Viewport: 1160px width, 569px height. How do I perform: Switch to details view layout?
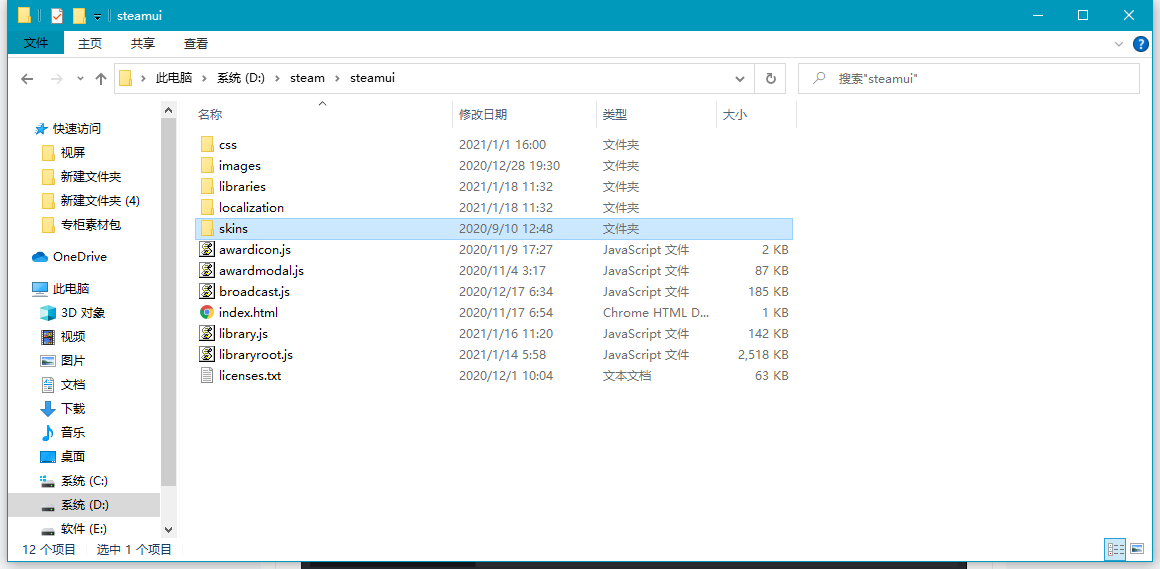pos(1114,549)
